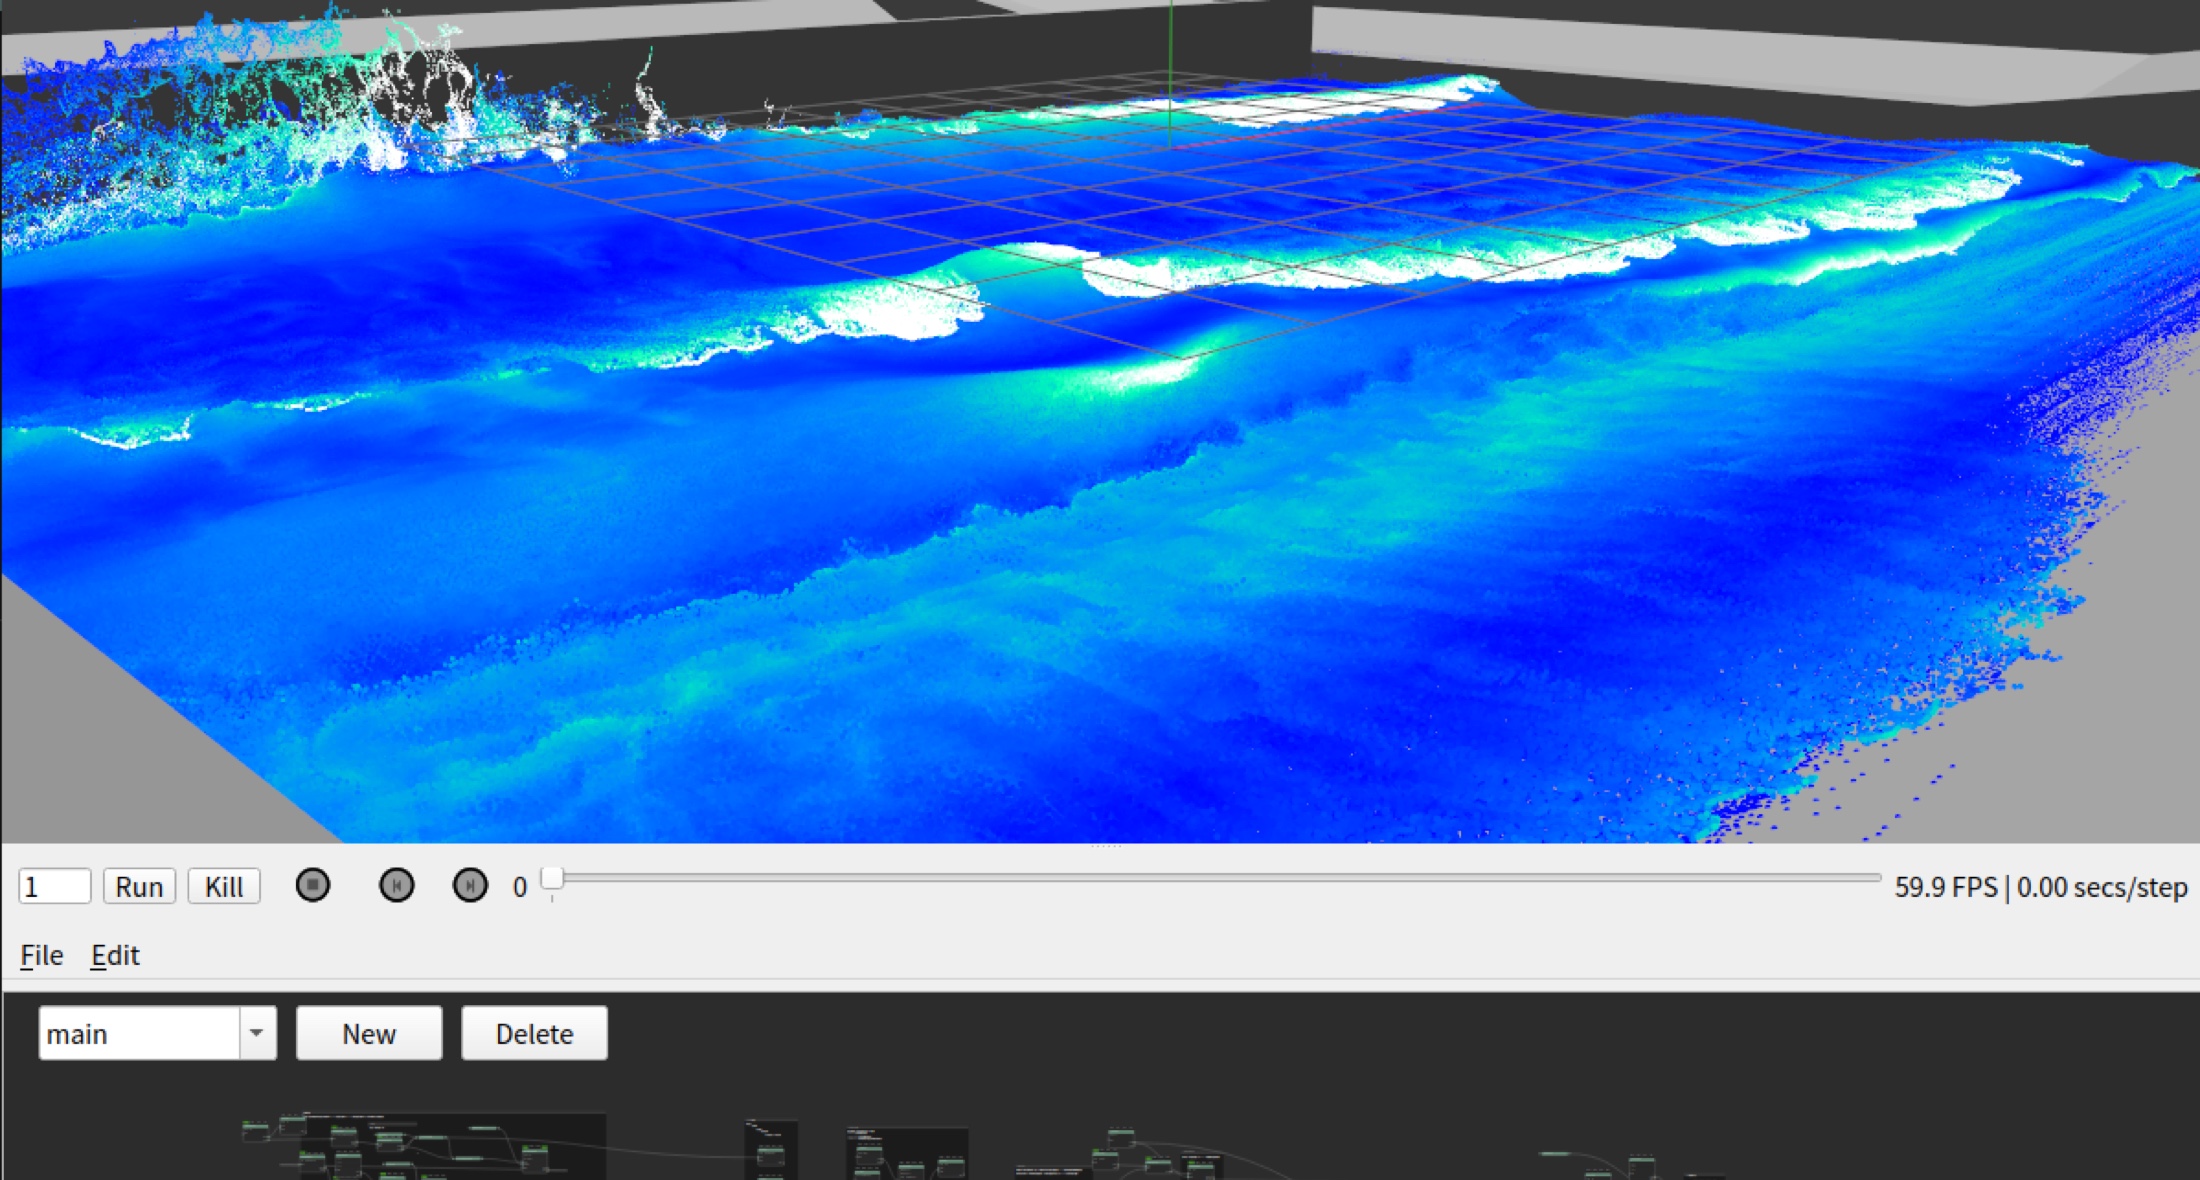The height and width of the screenshot is (1180, 2200).
Task: Click the arrow beside the main selector
Action: (257, 1033)
